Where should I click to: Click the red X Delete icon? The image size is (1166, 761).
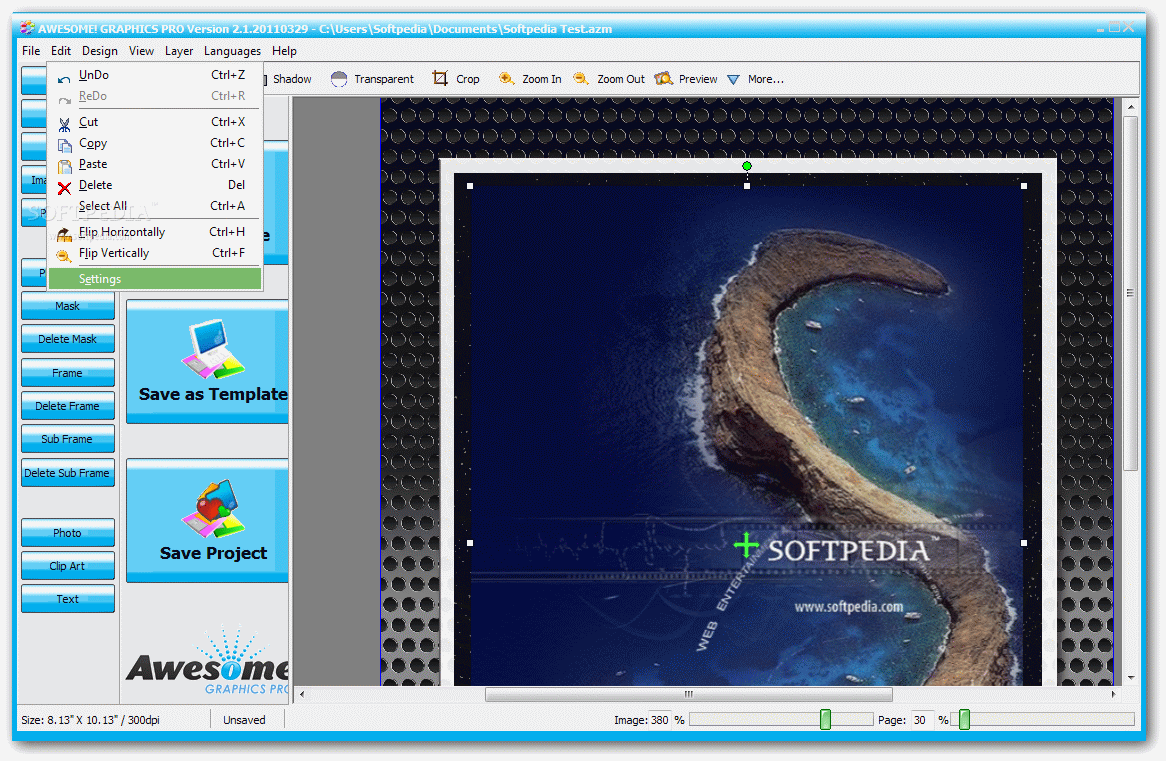tap(65, 187)
